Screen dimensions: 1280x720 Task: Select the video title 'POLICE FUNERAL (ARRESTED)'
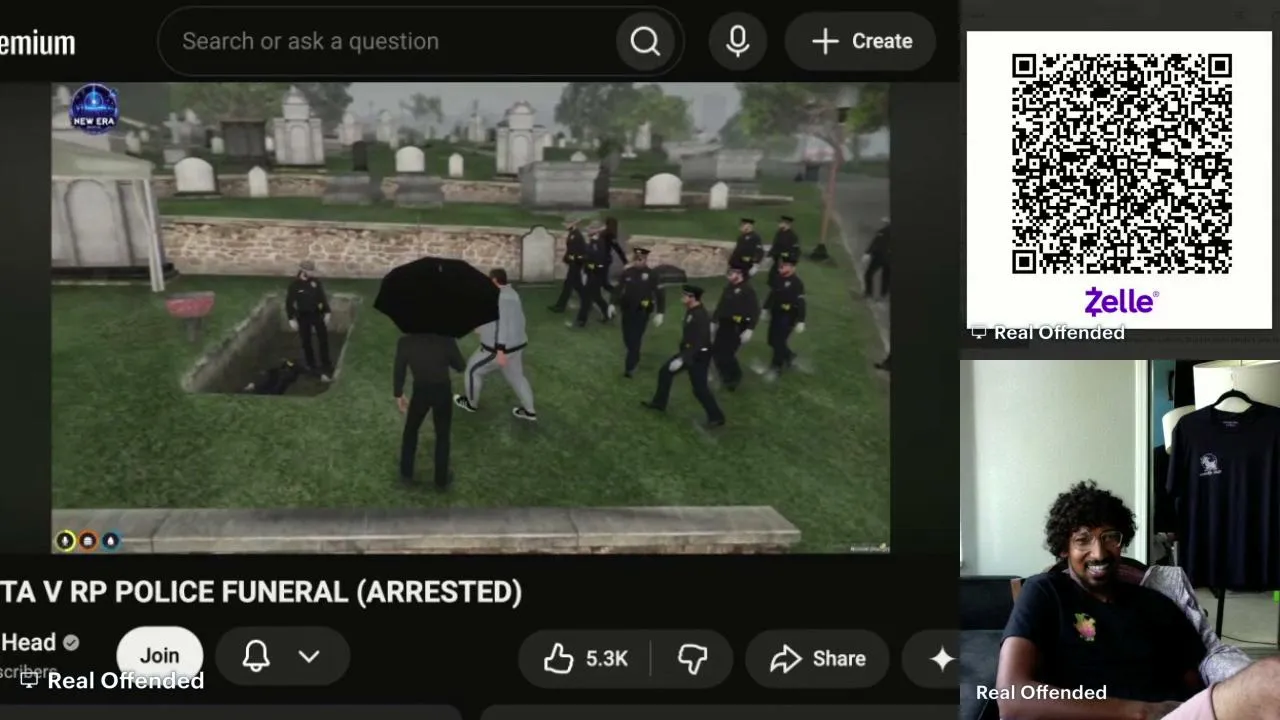point(319,592)
